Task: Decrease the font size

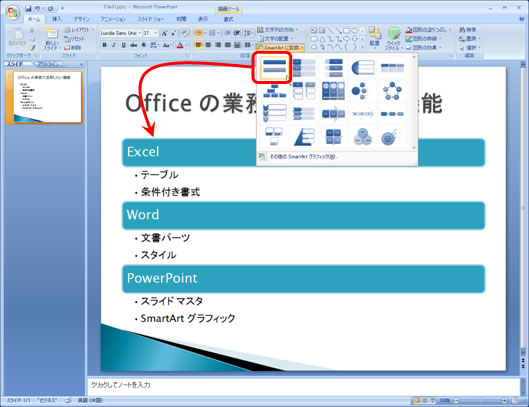Action: click(173, 33)
